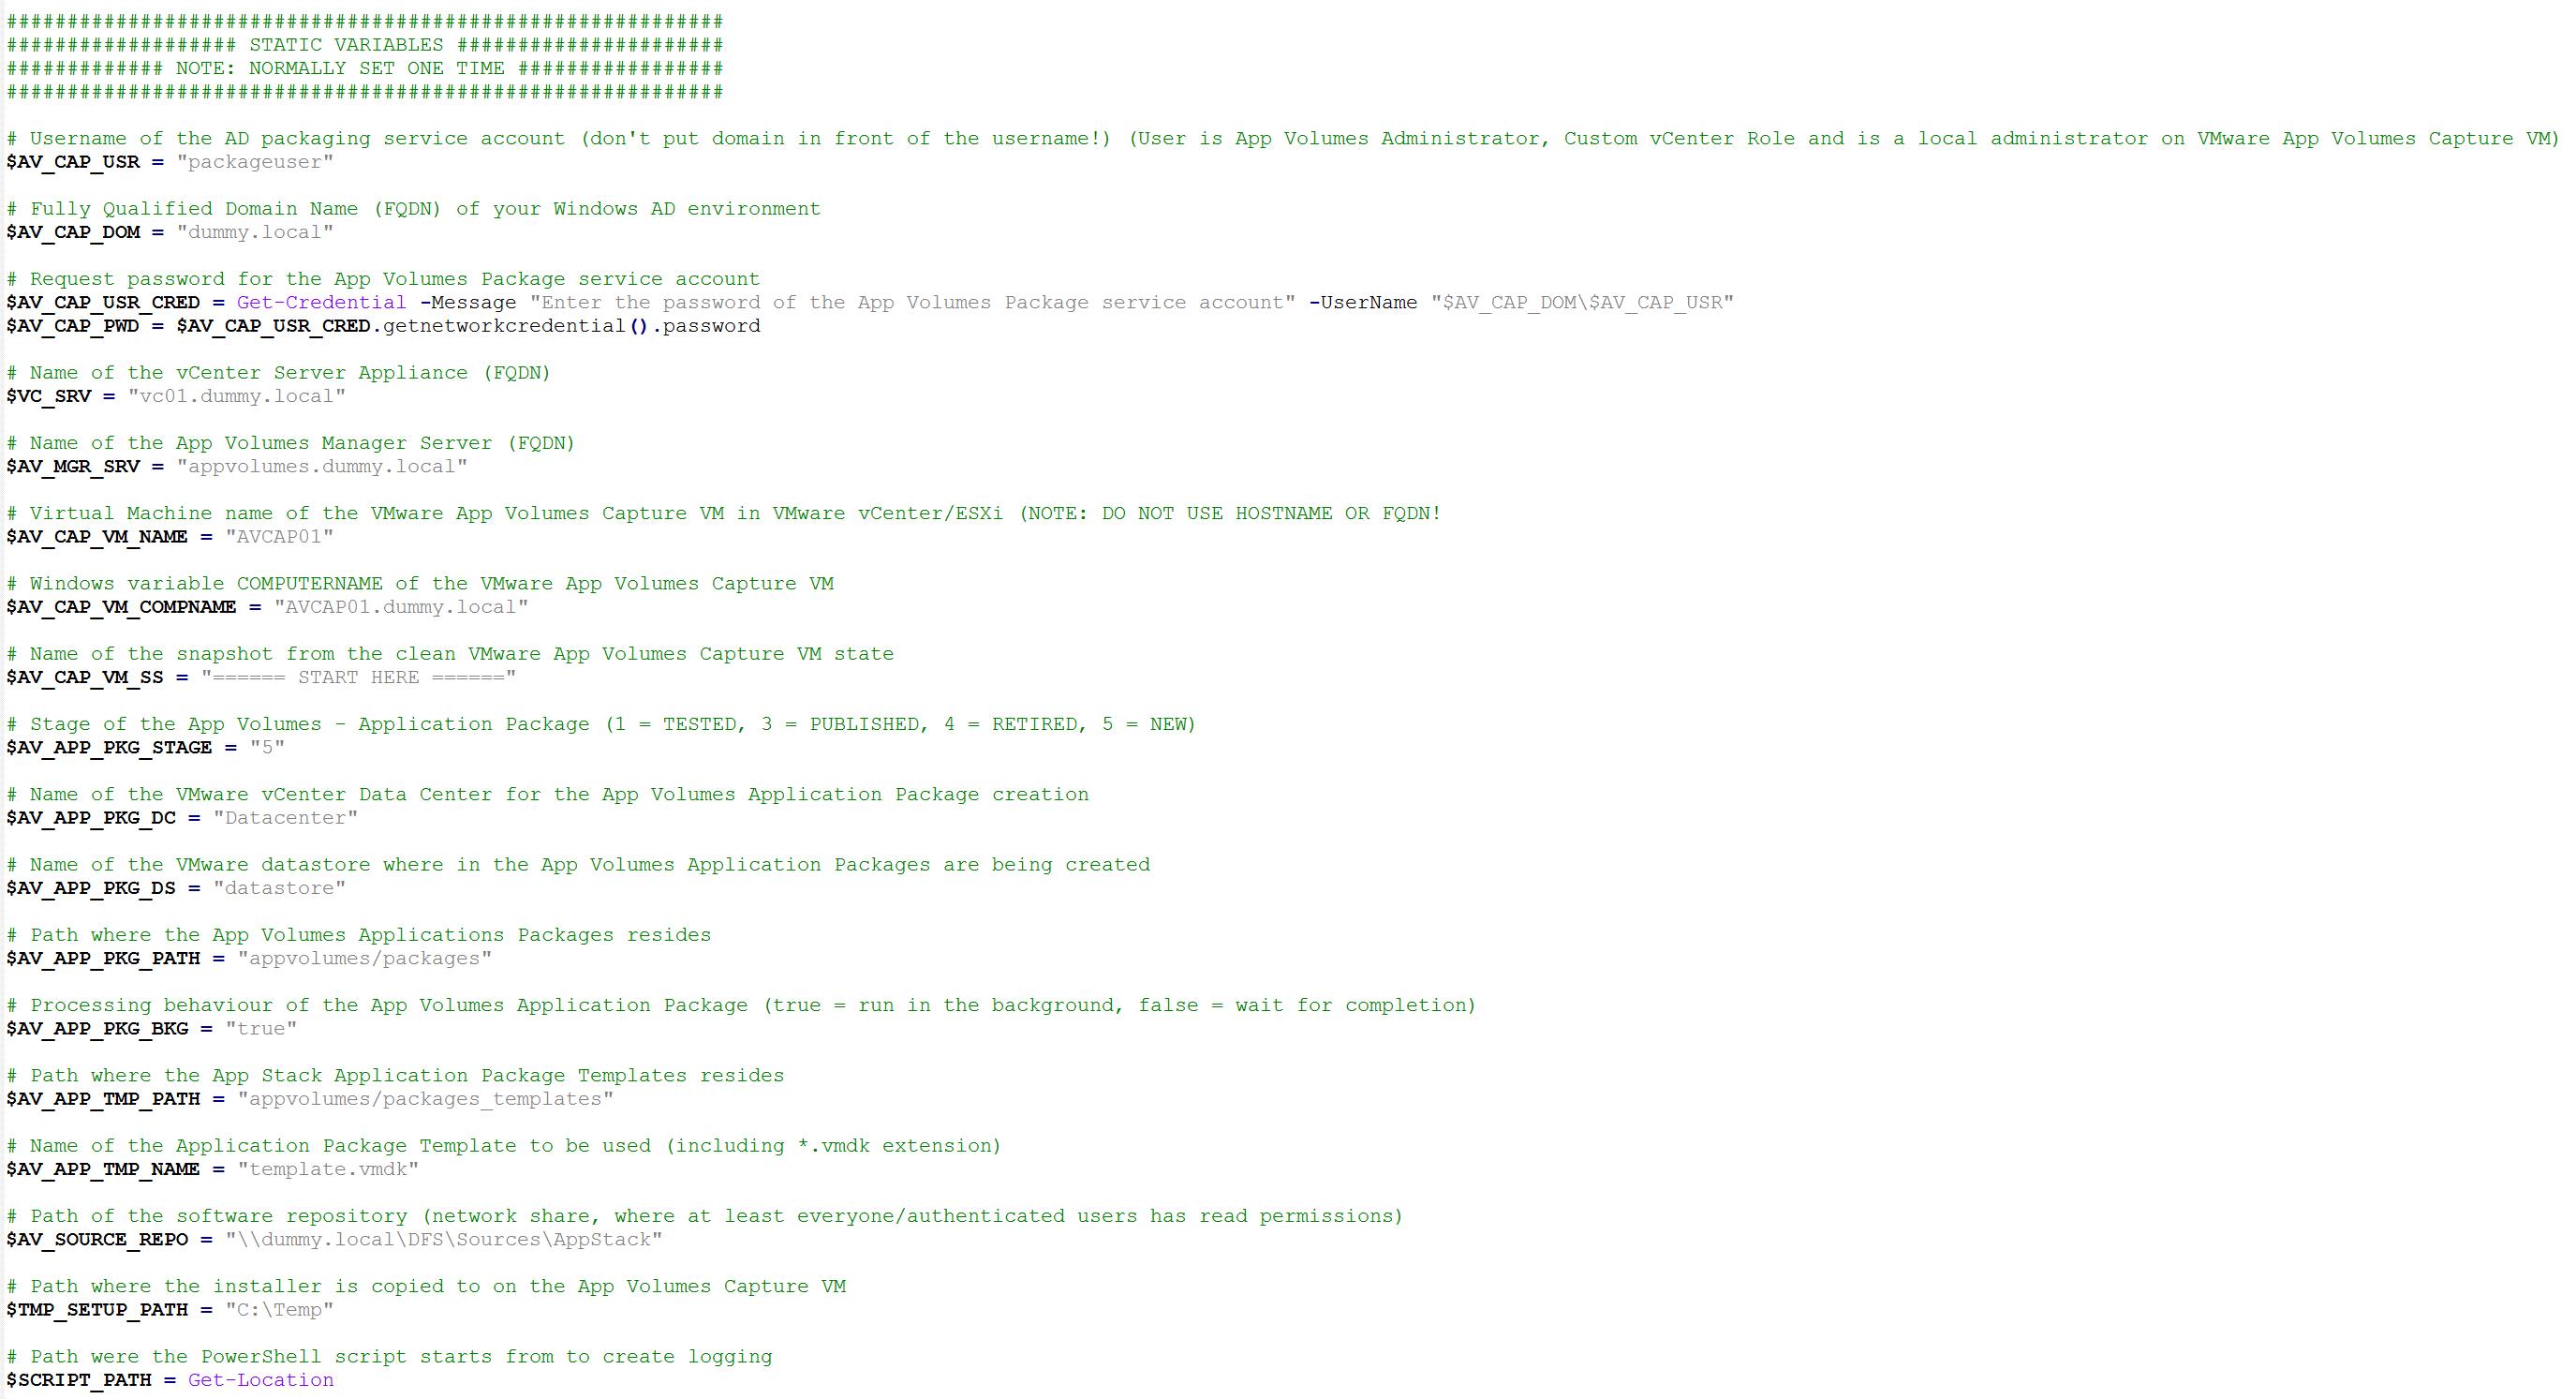Click the -UserName parameter text
This screenshot has height=1399, width=2576.
(x=1363, y=302)
